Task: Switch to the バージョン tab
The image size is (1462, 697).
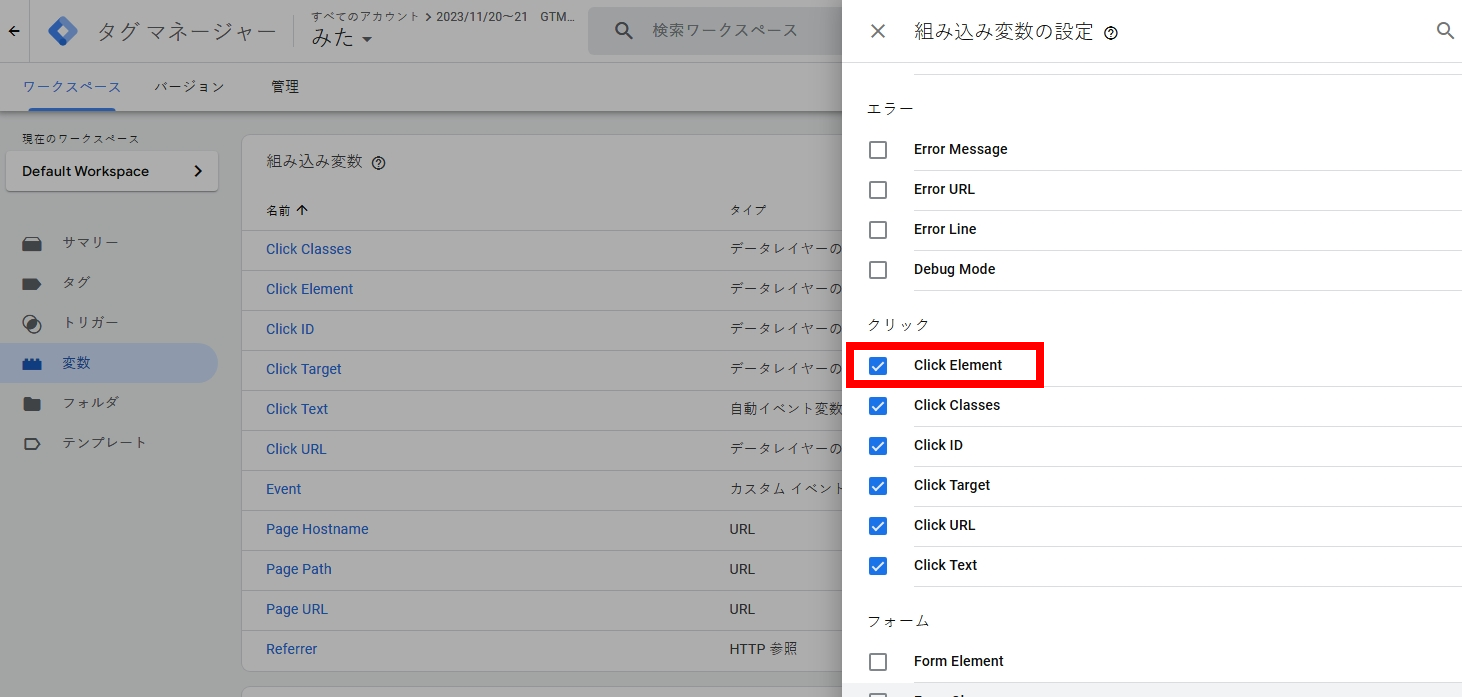Action: tap(189, 87)
